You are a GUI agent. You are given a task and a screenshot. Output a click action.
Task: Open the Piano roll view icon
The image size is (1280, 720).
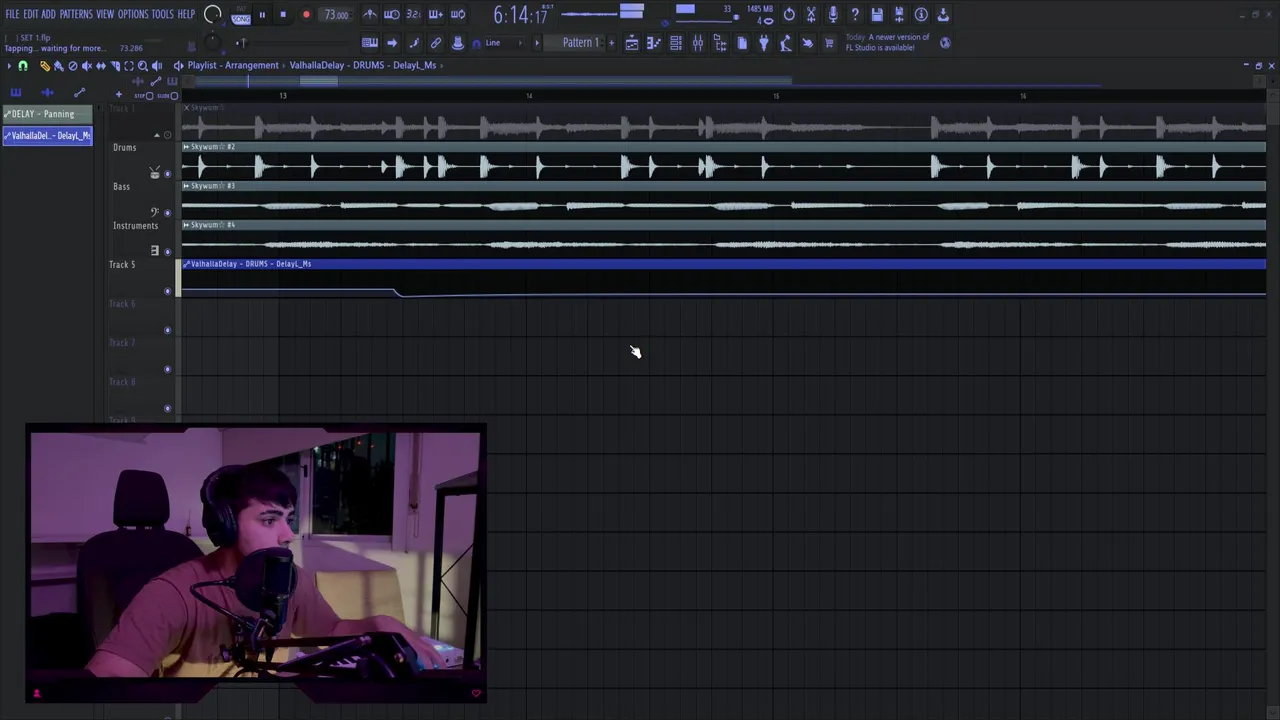(654, 43)
